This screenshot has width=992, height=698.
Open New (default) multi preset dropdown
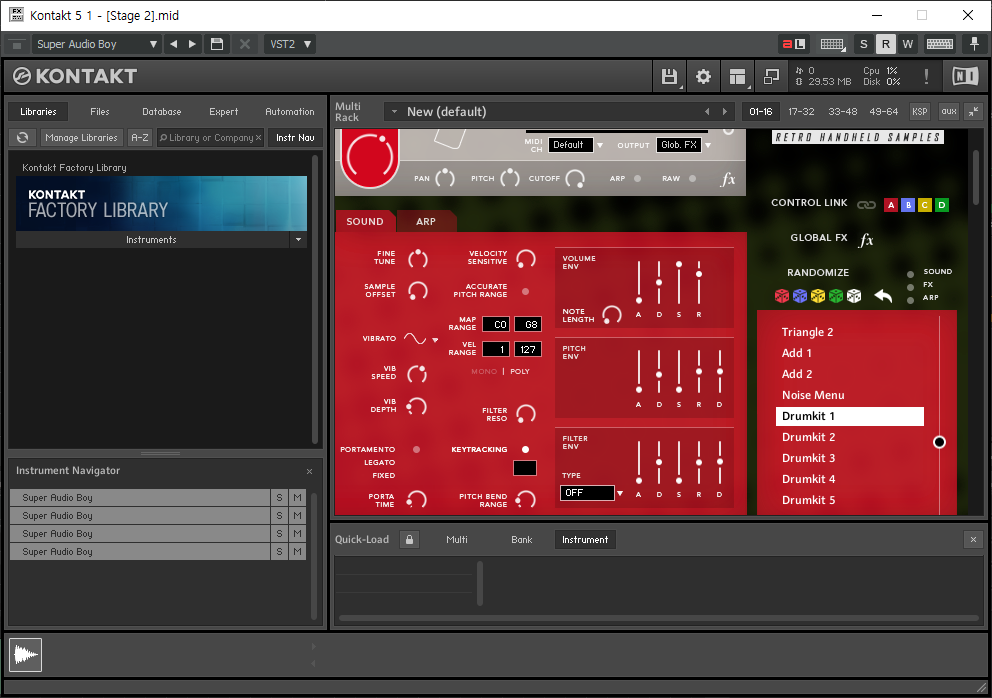(x=394, y=112)
